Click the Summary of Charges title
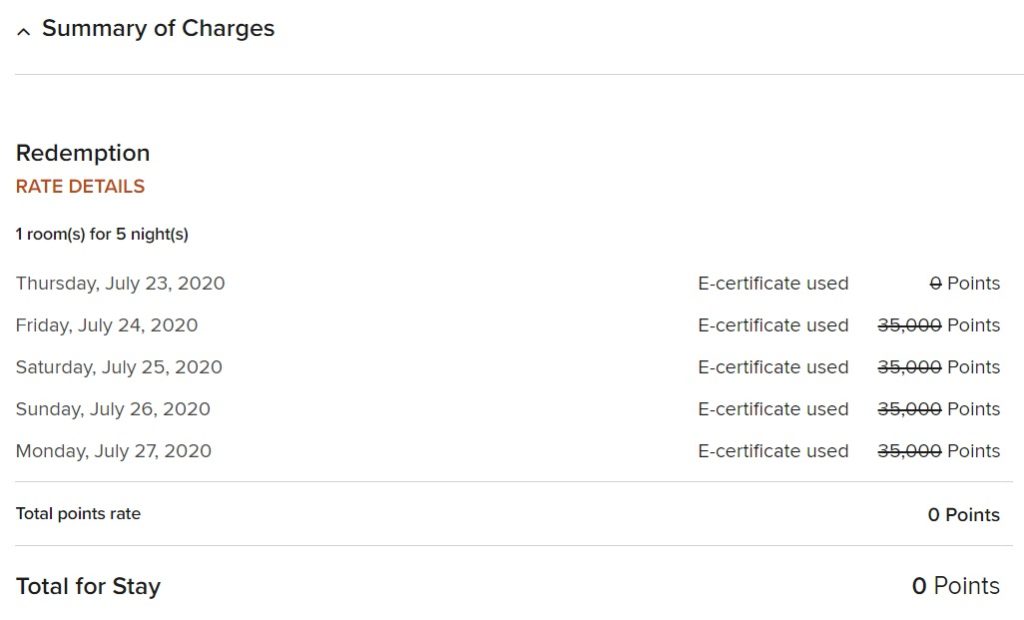This screenshot has height=620, width=1024. pos(158,29)
